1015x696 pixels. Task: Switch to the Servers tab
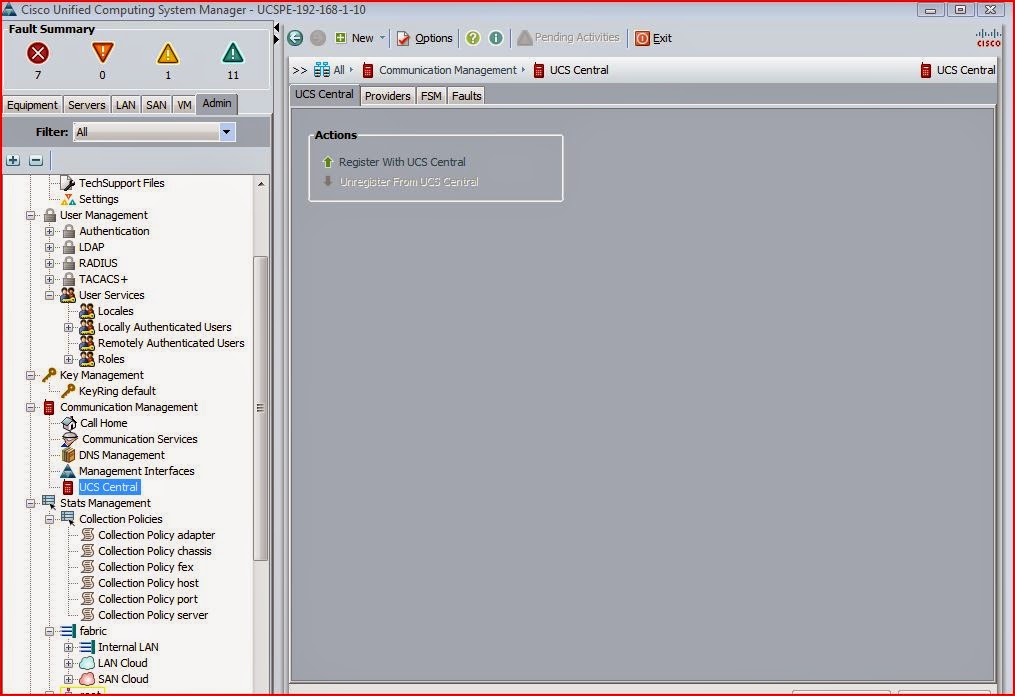87,105
